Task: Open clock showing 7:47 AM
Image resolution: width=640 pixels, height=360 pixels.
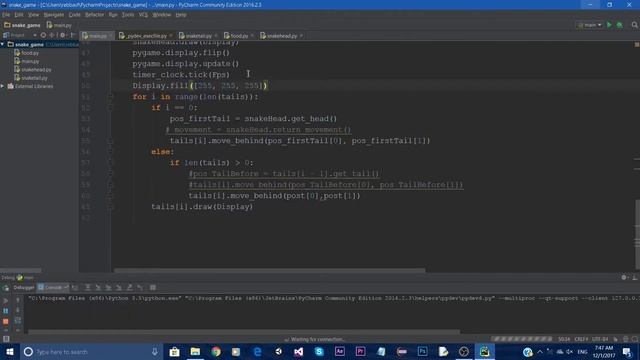Action: 604,351
